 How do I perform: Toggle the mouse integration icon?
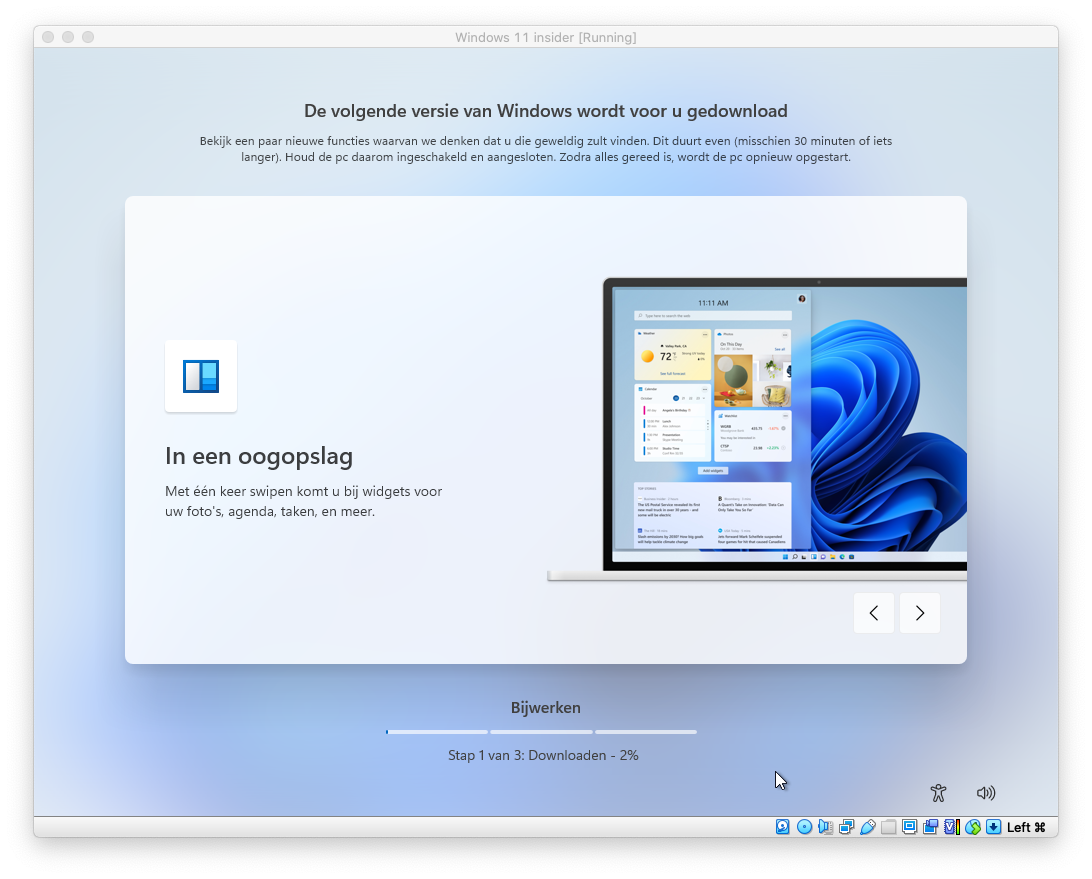[x=972, y=827]
